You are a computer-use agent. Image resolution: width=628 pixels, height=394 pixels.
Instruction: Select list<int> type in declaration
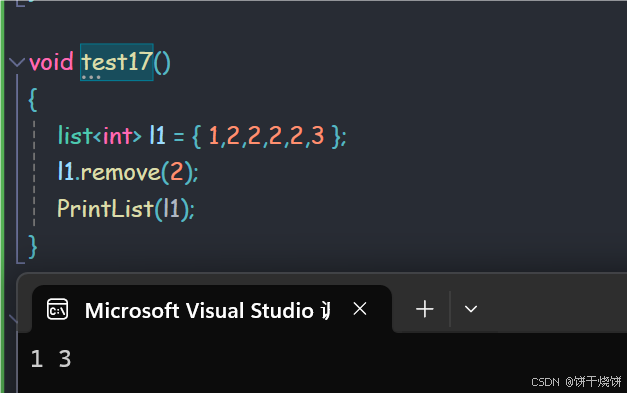100,135
